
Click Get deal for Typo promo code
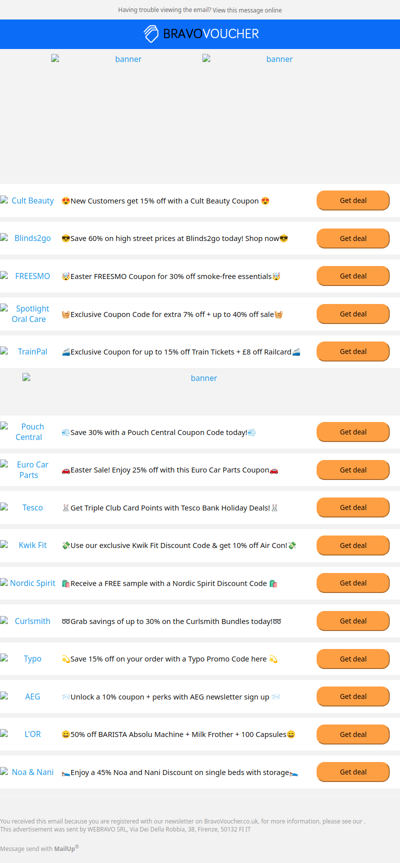[x=353, y=659]
